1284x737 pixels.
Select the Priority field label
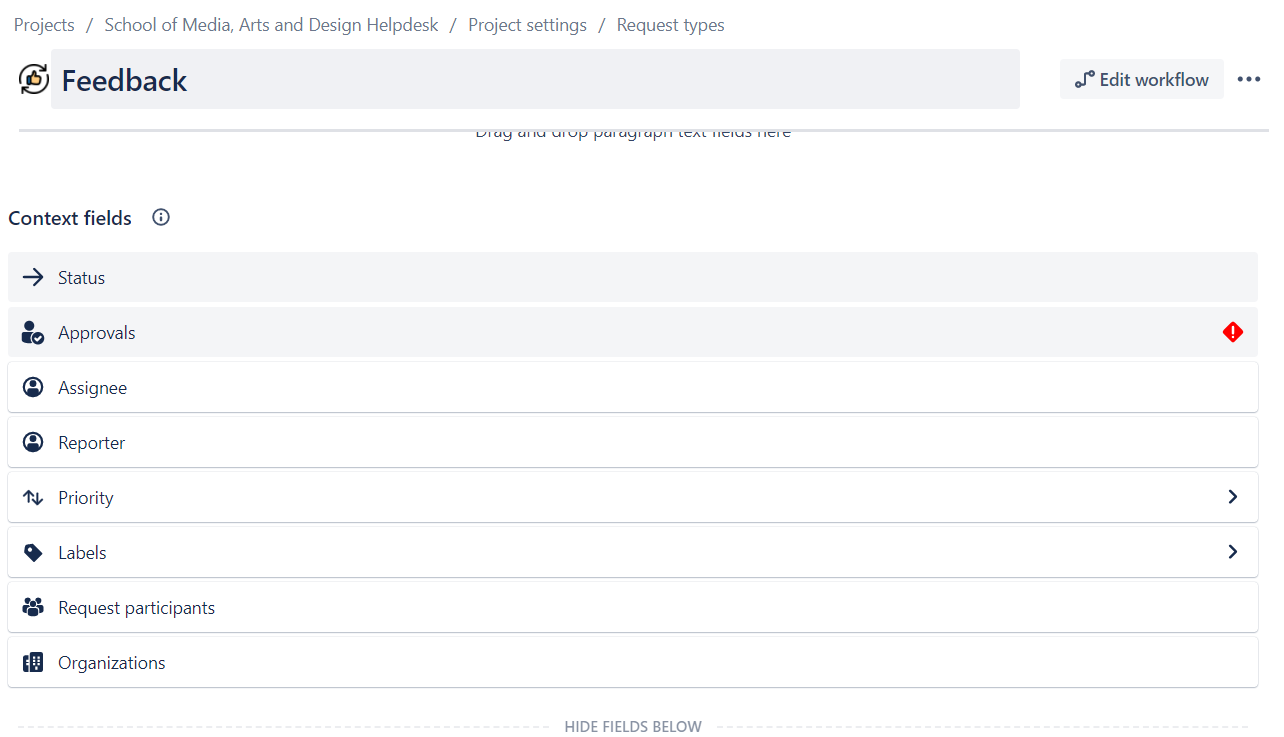(85, 498)
